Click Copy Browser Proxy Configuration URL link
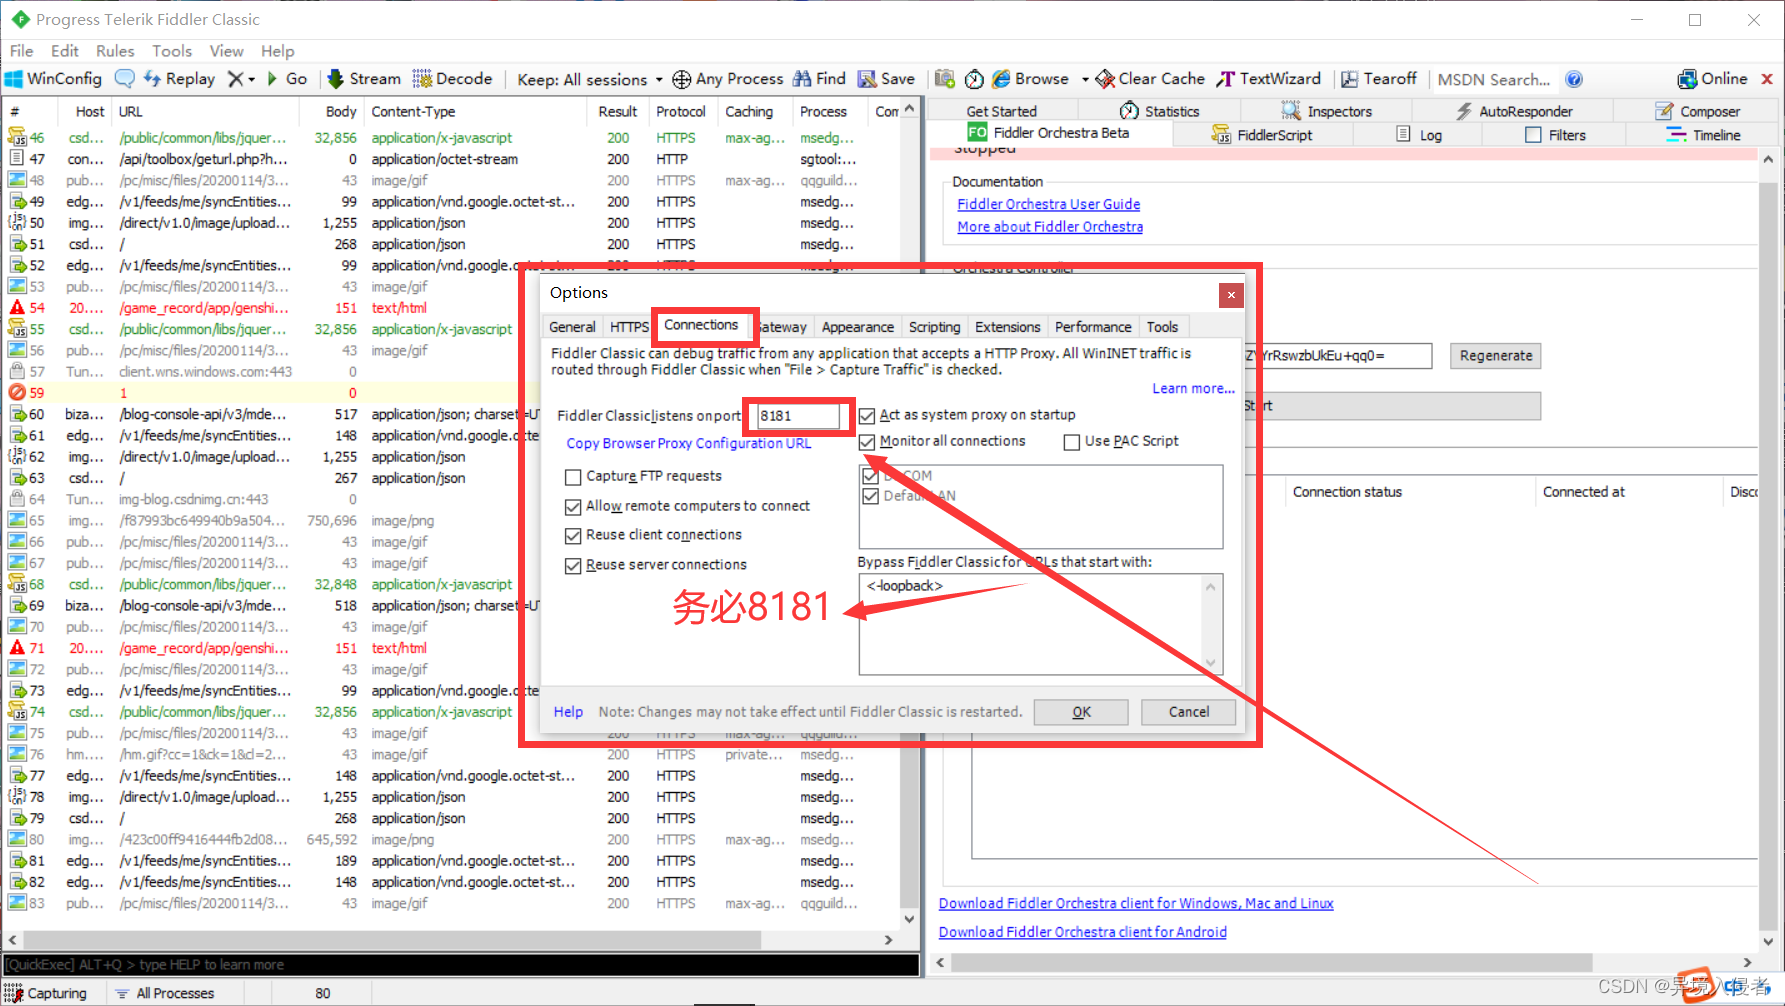 pyautogui.click(x=689, y=444)
